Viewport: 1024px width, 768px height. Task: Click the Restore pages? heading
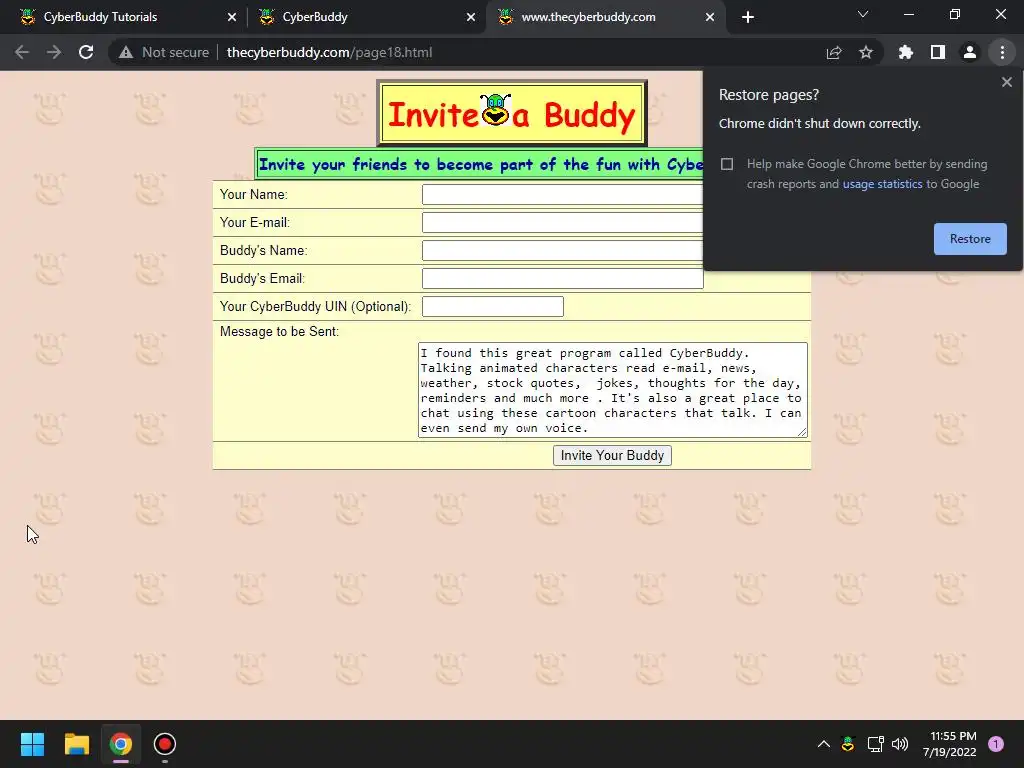click(769, 95)
